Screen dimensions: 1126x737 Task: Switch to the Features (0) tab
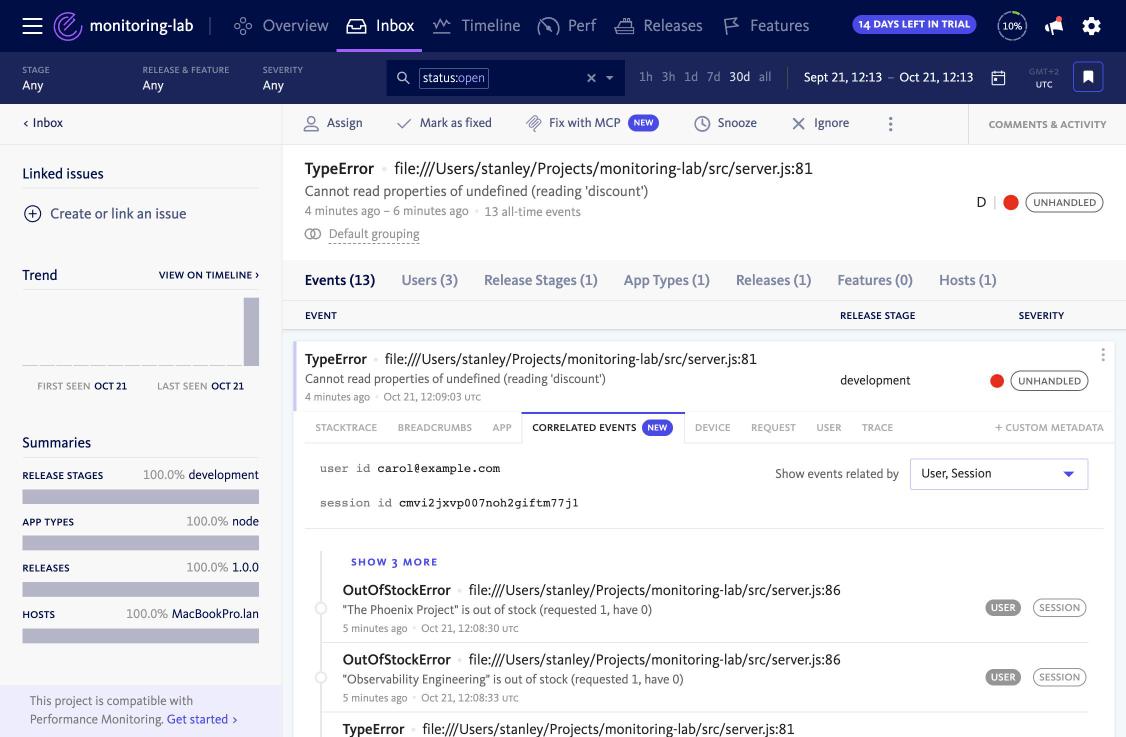coord(875,280)
